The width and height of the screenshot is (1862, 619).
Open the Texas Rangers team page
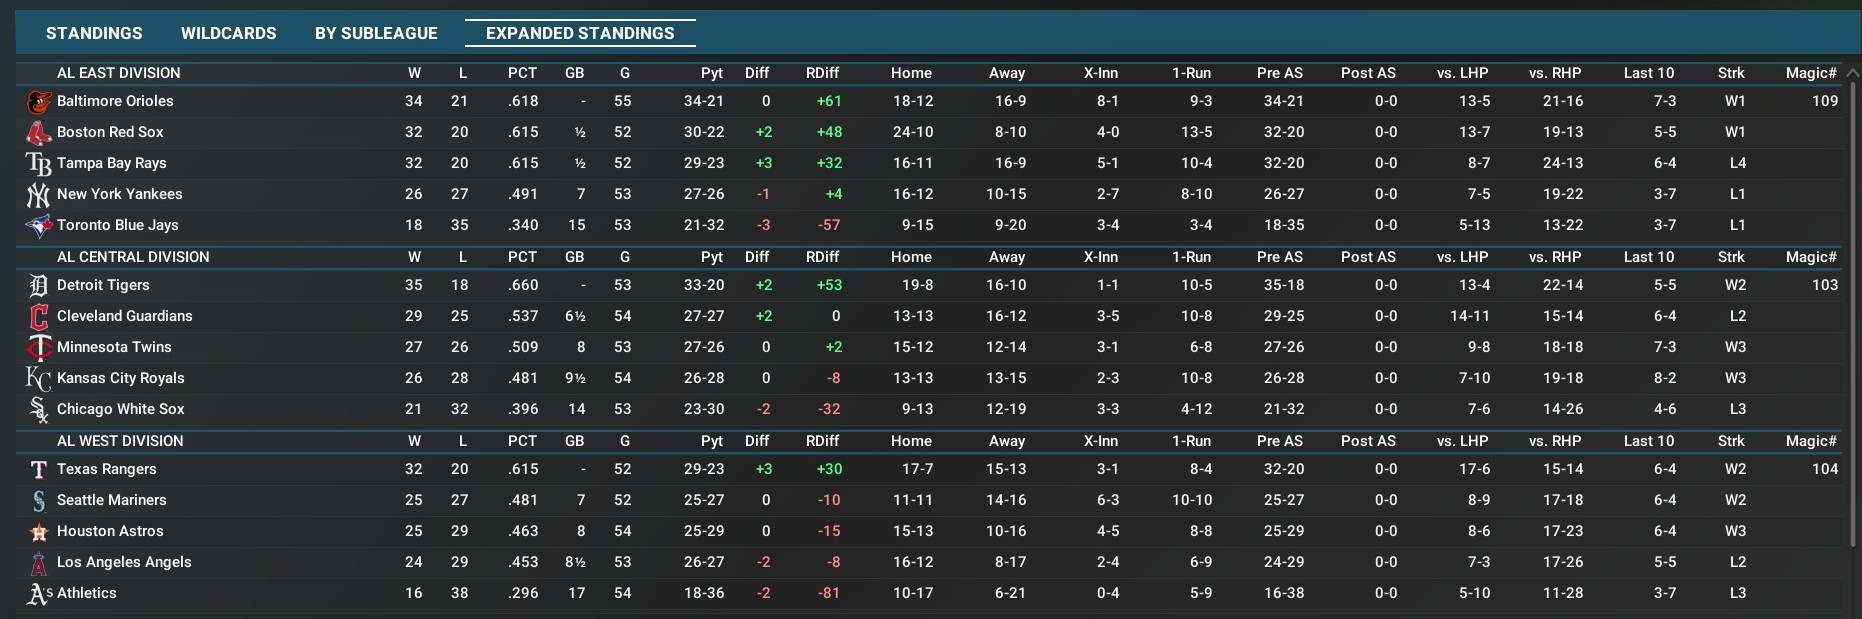(x=106, y=469)
